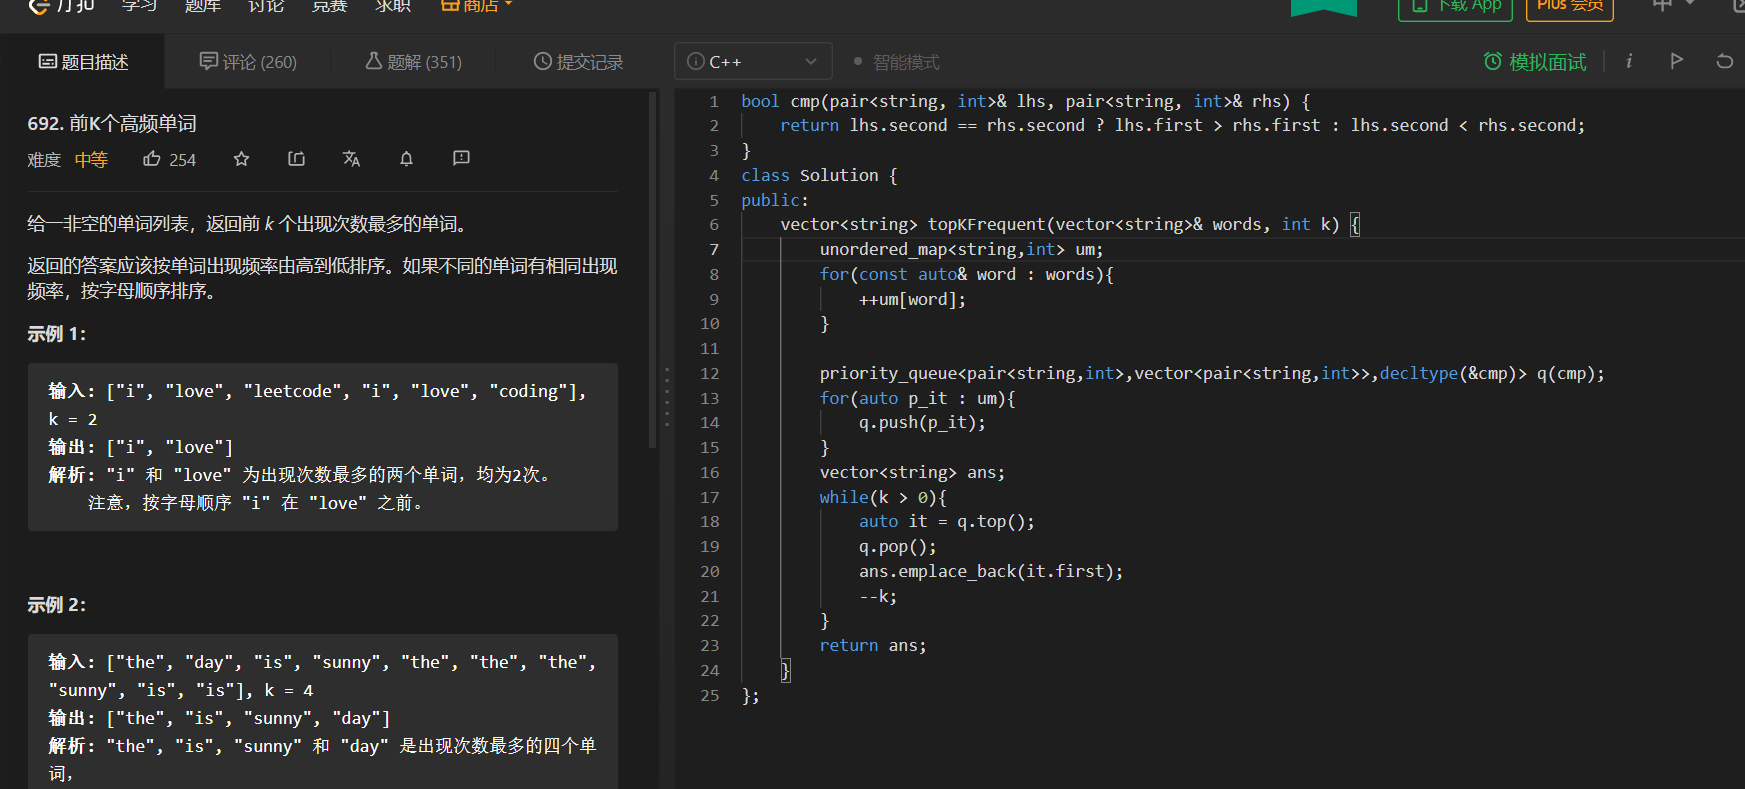Click the thumbs-up like icon showing 254

coord(152,159)
